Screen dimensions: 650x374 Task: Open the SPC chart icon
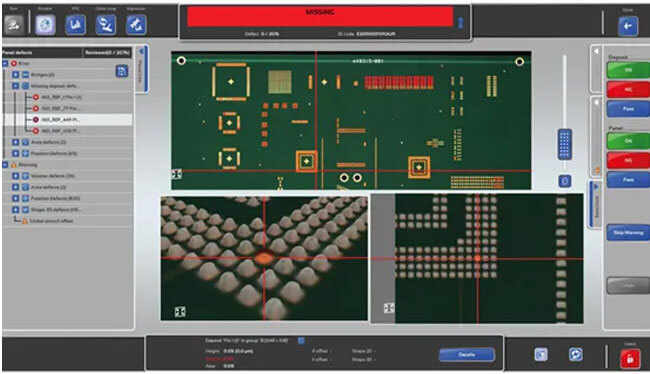pos(75,25)
